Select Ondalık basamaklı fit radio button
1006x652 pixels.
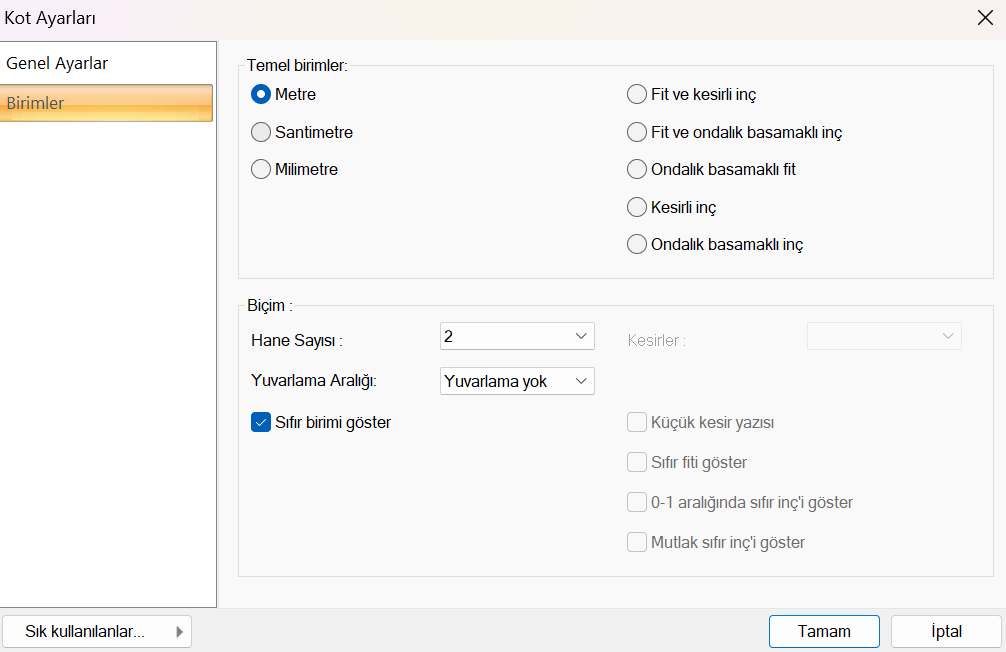pyautogui.click(x=637, y=169)
